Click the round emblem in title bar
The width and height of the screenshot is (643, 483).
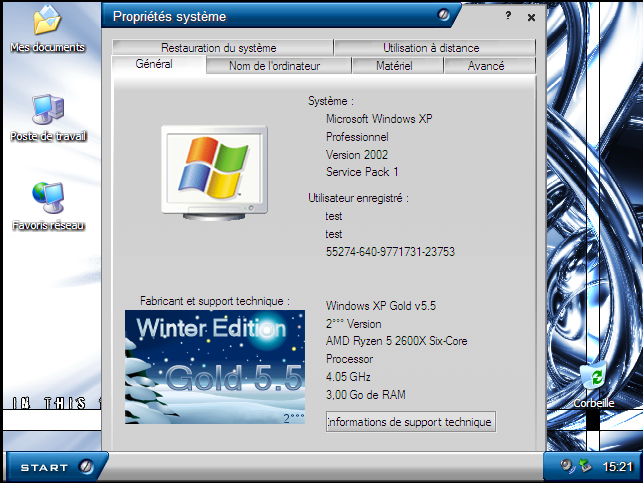443,15
